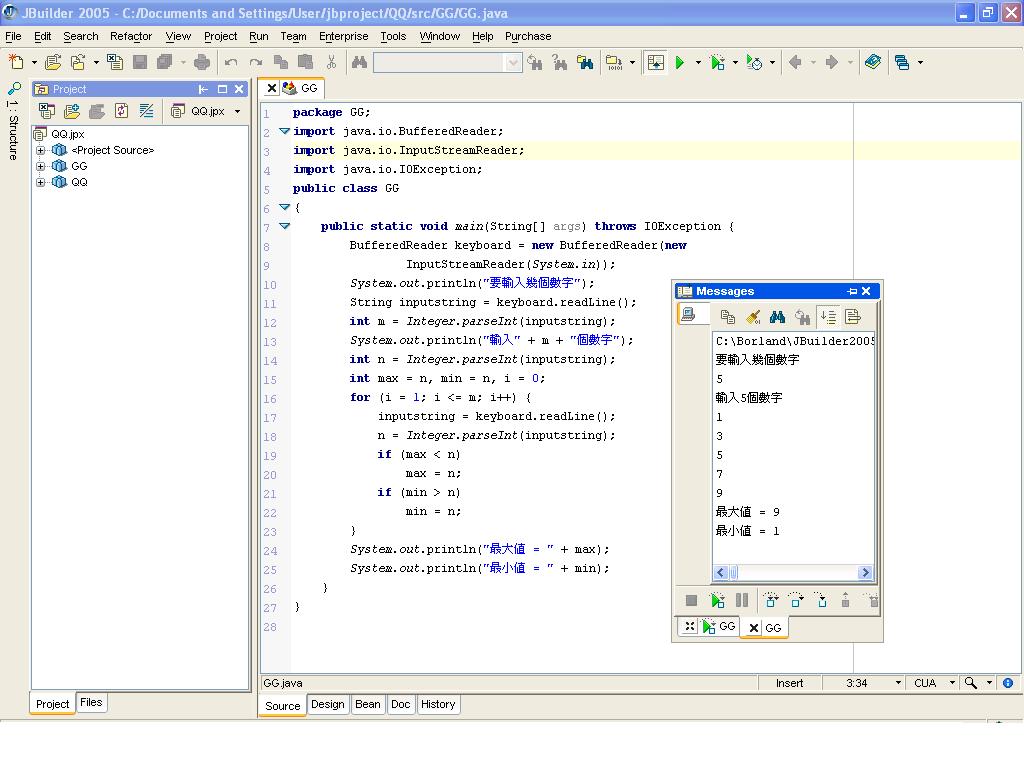Close the GG editor tab
This screenshot has height=768, width=1024.
tap(272, 88)
